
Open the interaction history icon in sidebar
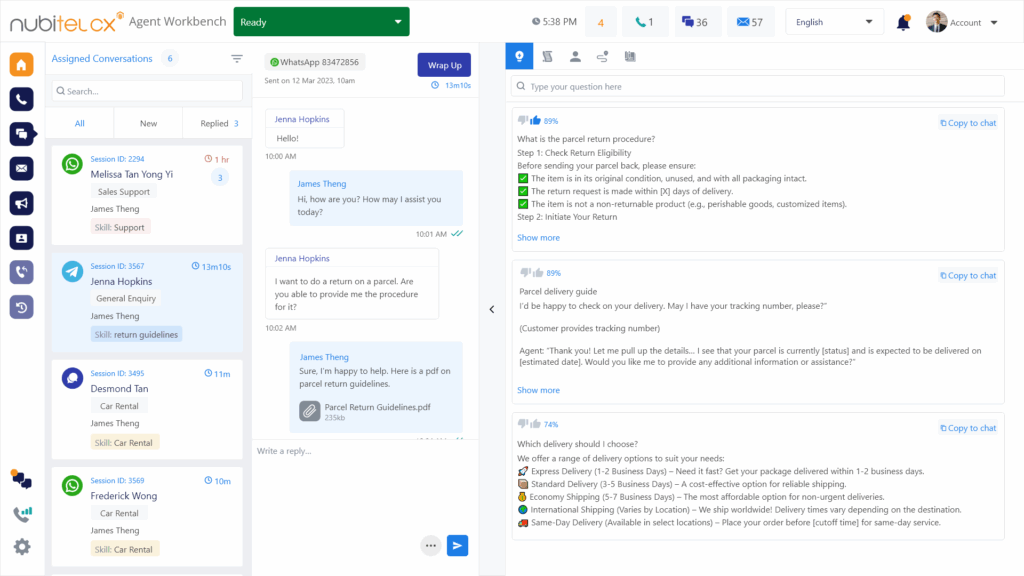(x=20, y=307)
